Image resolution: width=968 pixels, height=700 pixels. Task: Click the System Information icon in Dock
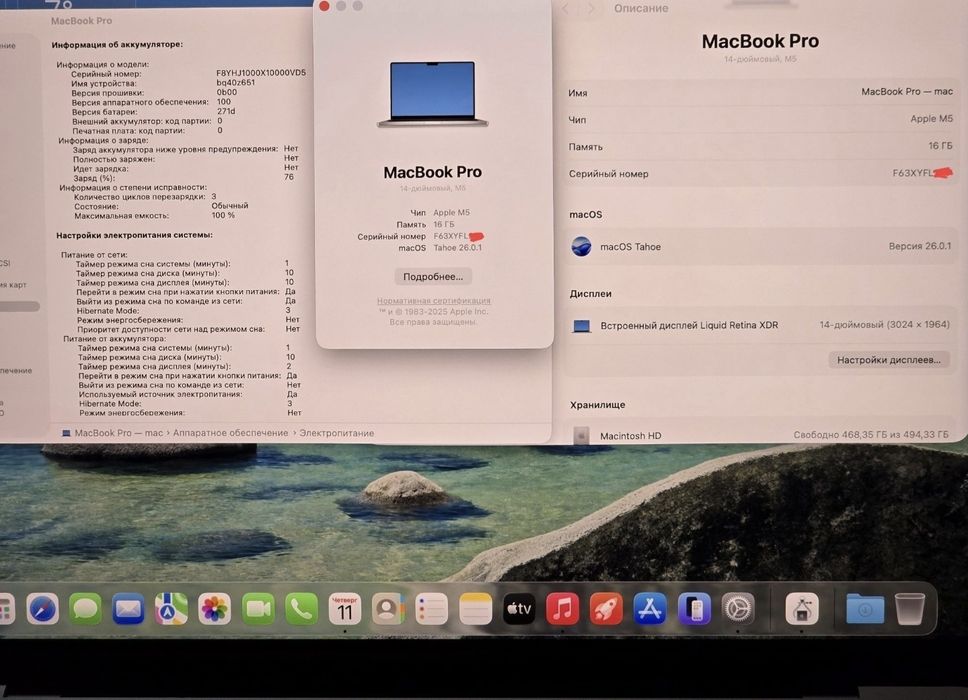[x=802, y=609]
